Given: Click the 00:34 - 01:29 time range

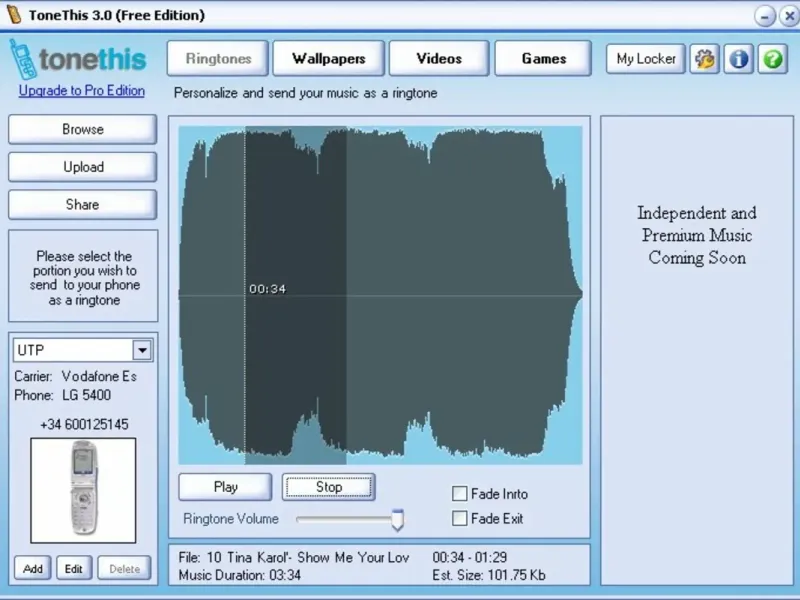Looking at the screenshot, I should pyautogui.click(x=470, y=557).
